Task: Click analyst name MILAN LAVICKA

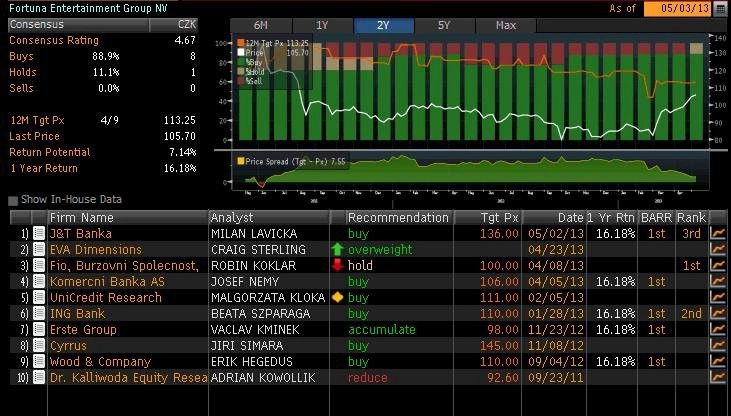Action: coord(254,233)
